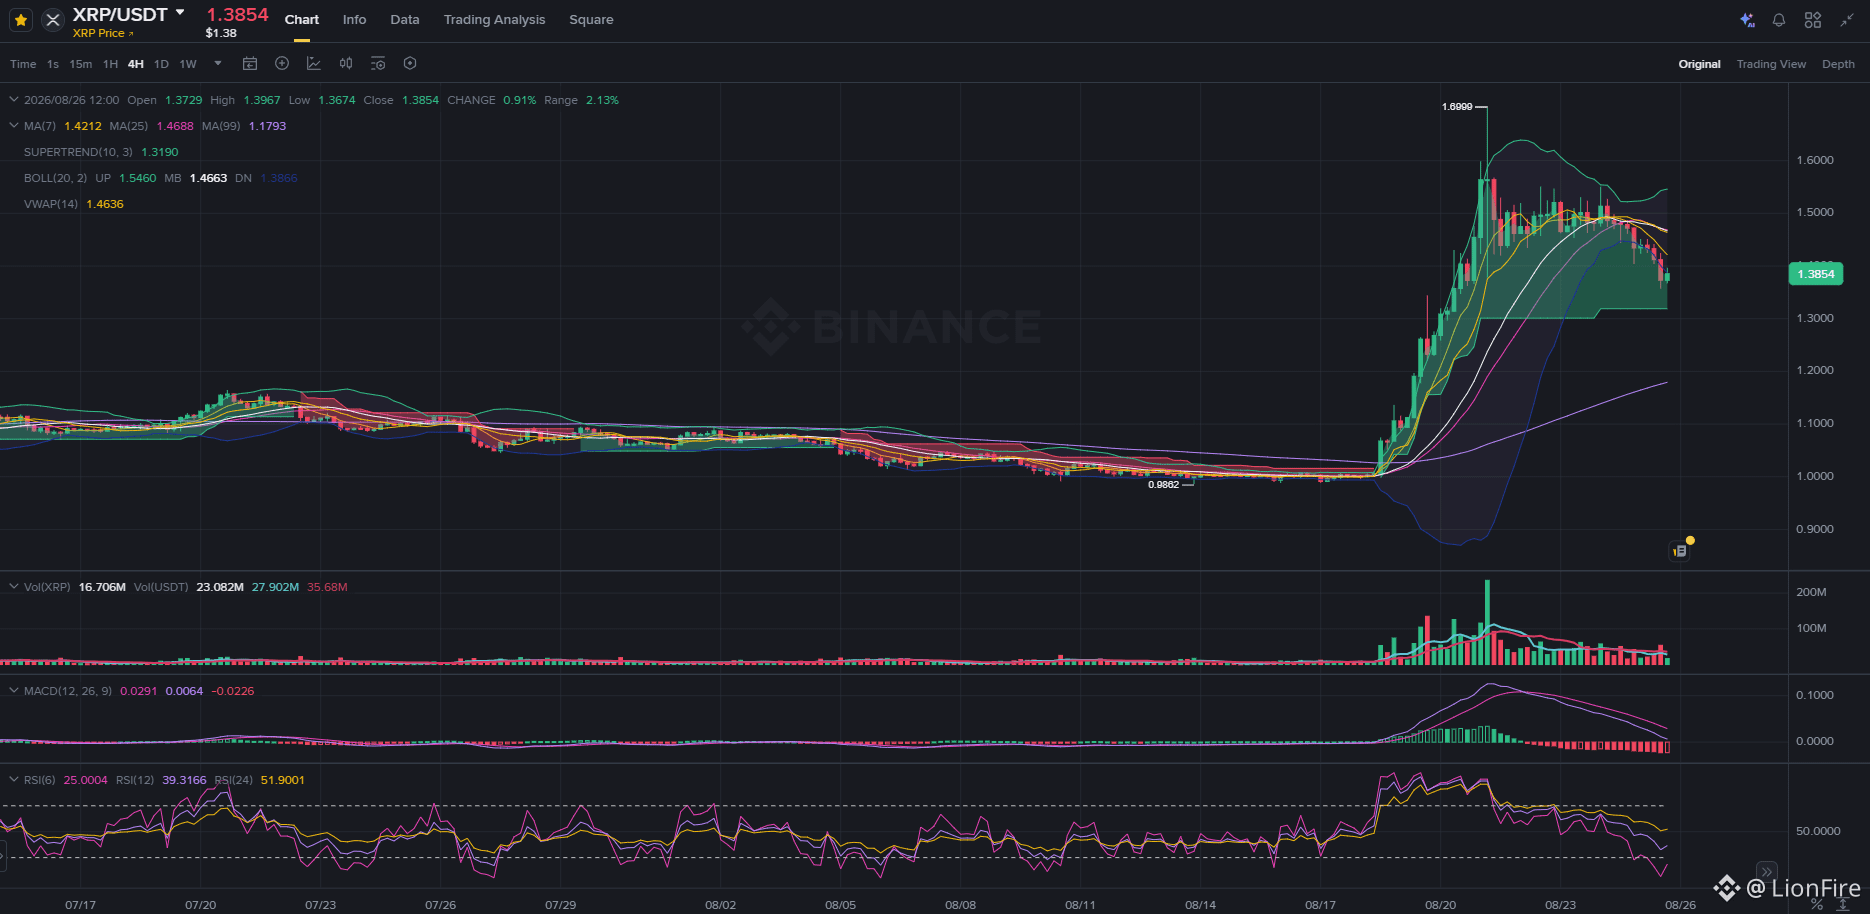Click the RSI(24) value 51.9001

click(283, 780)
